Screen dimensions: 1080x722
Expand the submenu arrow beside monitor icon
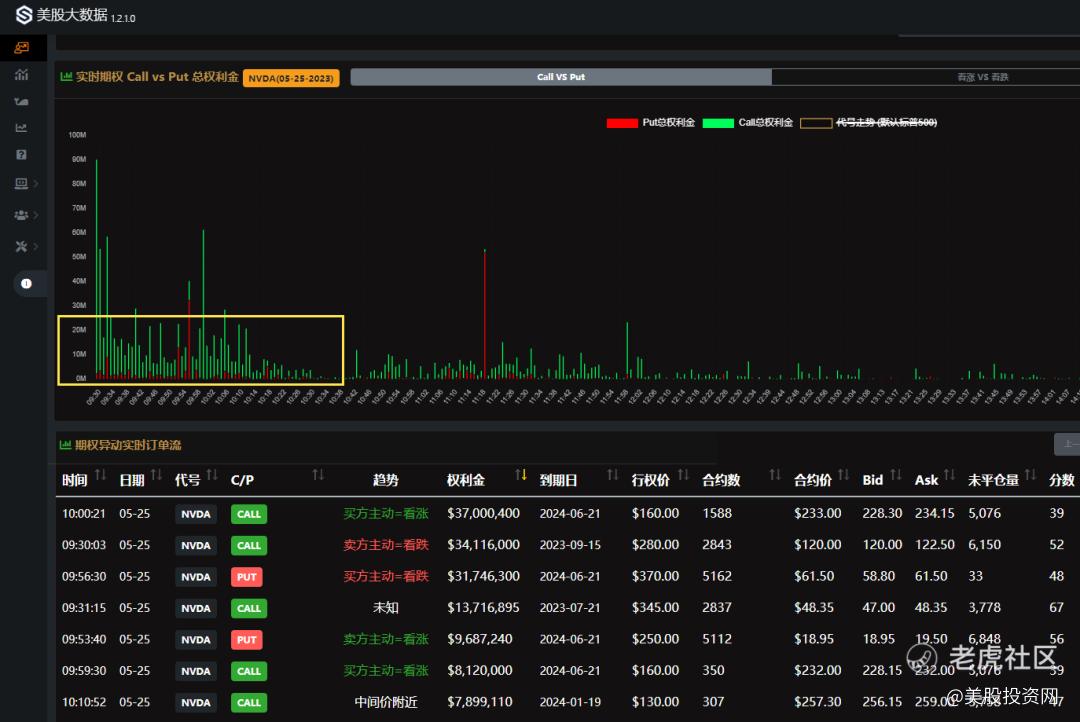pos(36,184)
